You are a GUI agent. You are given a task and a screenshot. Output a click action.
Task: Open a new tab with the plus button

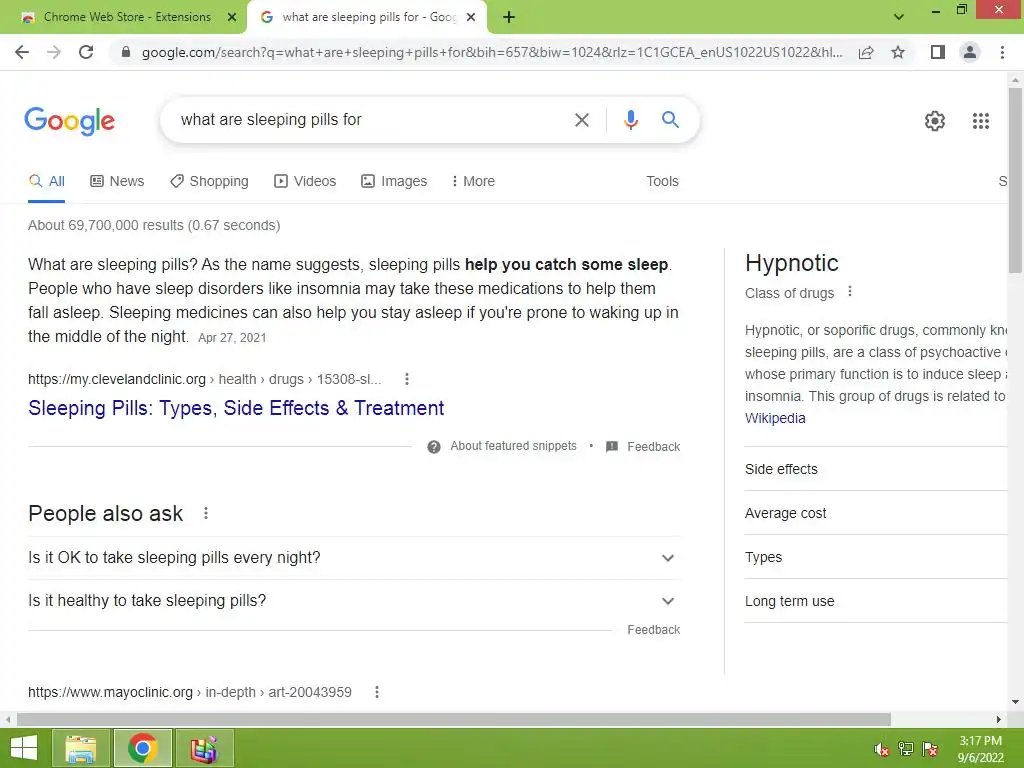pos(509,18)
